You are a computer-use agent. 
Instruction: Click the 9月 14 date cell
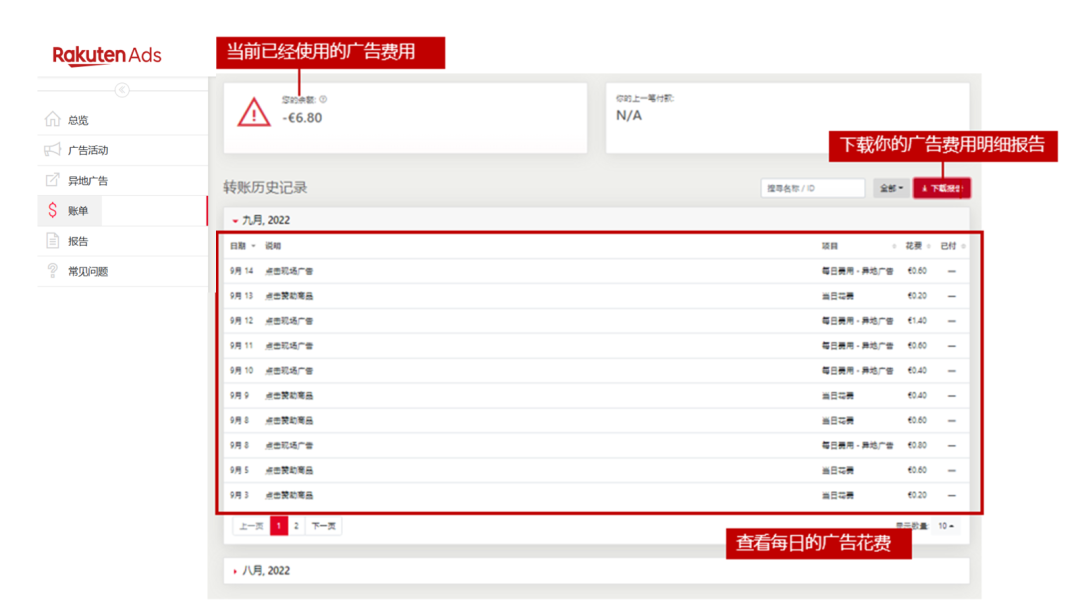click(242, 271)
